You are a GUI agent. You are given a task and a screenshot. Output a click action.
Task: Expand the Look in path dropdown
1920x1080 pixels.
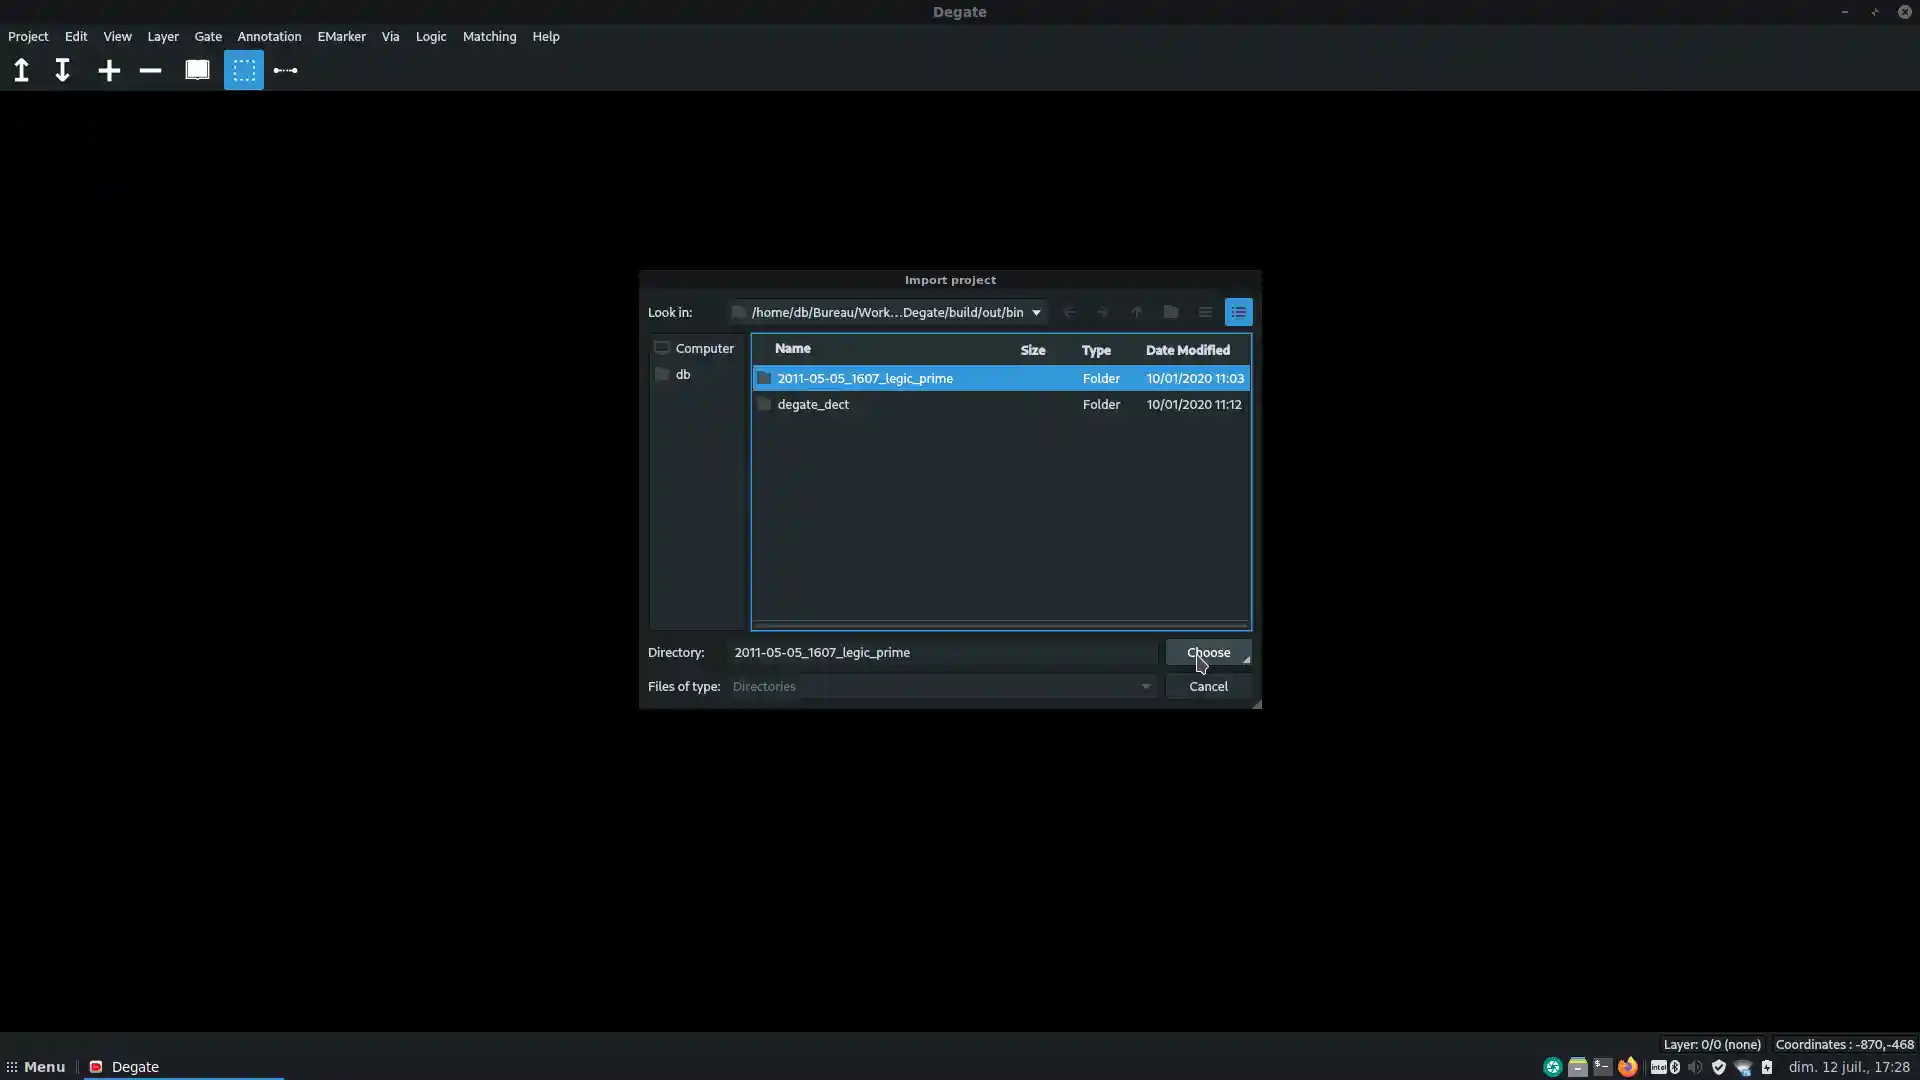[x=1036, y=312]
